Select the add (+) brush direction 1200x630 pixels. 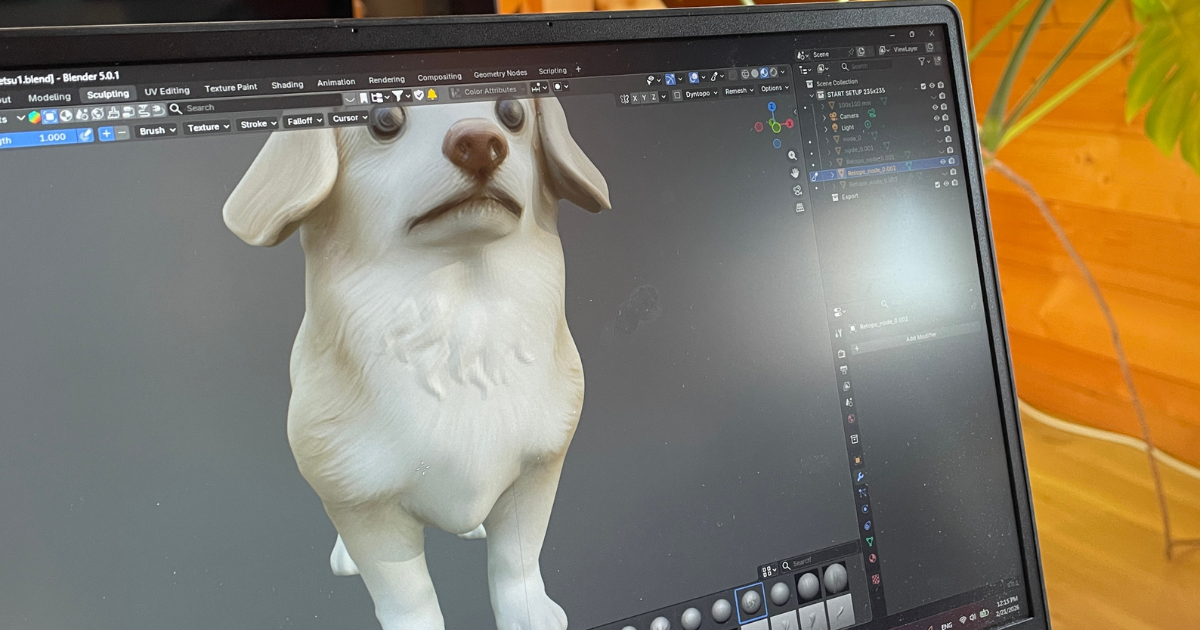click(x=106, y=133)
